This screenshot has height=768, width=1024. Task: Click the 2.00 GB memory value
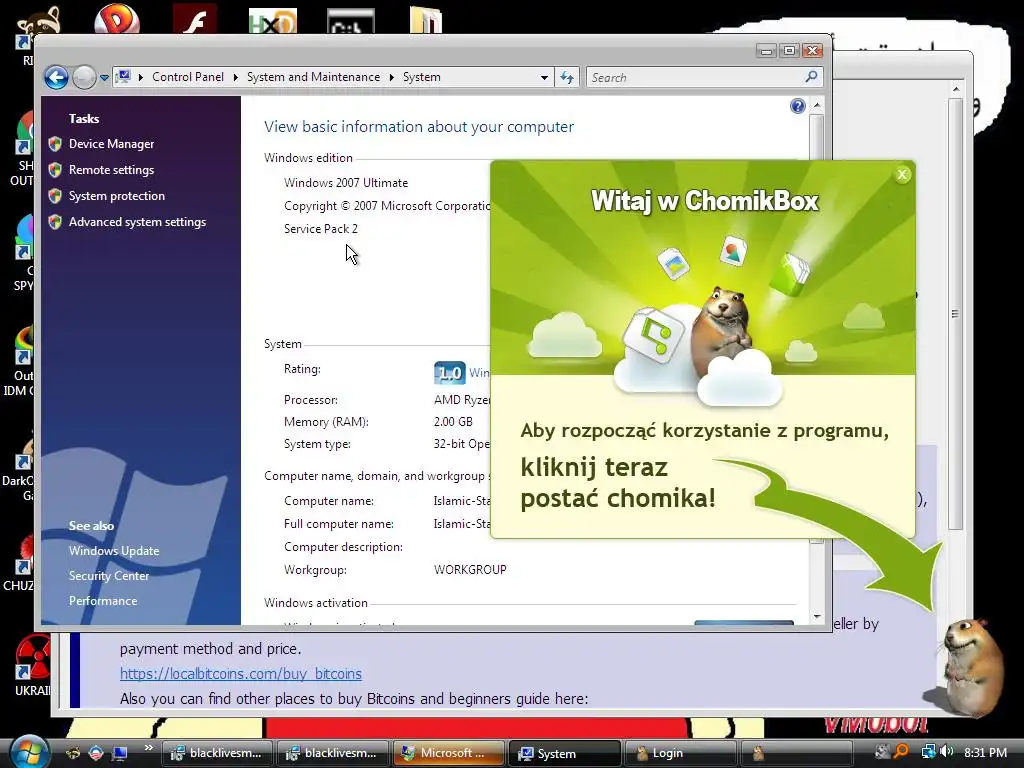point(453,422)
